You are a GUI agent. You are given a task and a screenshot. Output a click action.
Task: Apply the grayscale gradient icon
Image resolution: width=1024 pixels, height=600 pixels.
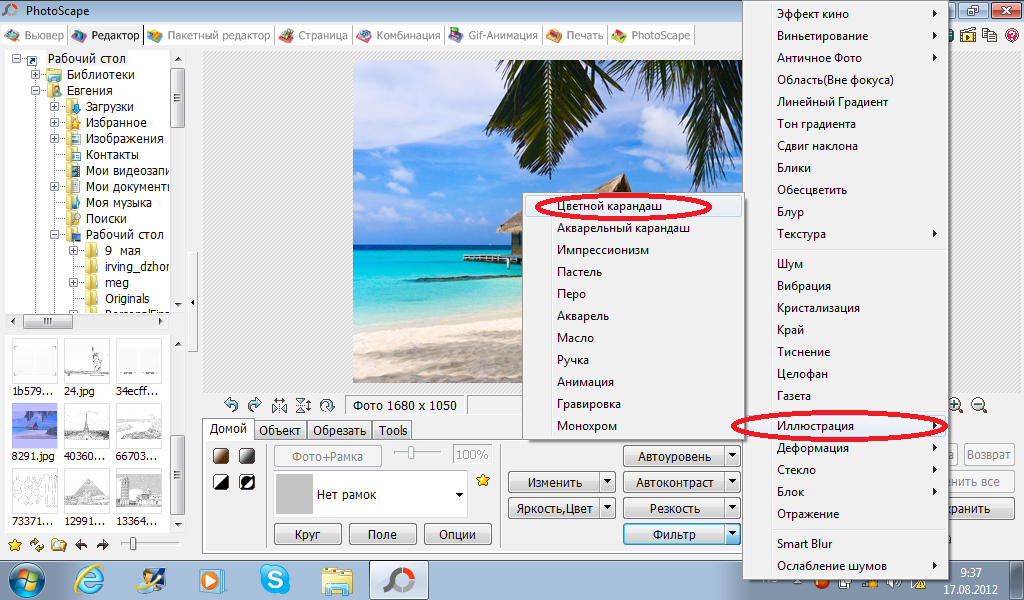tap(247, 456)
